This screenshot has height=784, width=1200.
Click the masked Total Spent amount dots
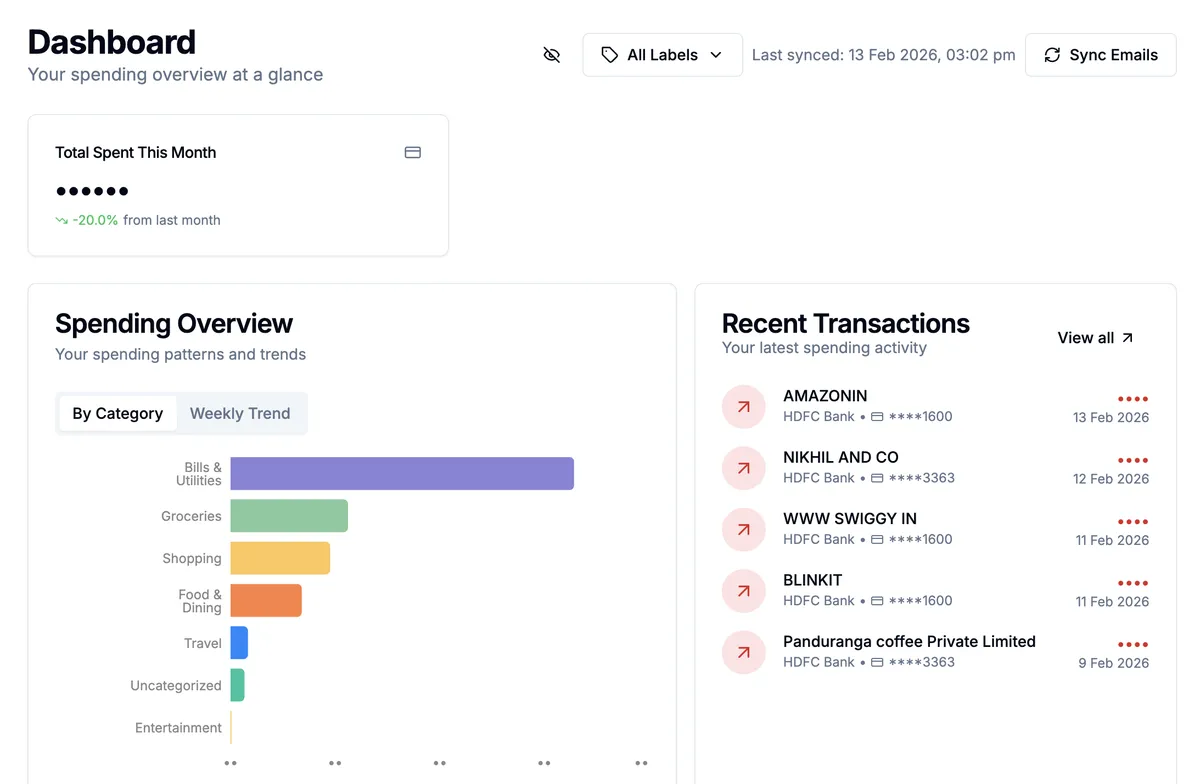pos(92,191)
